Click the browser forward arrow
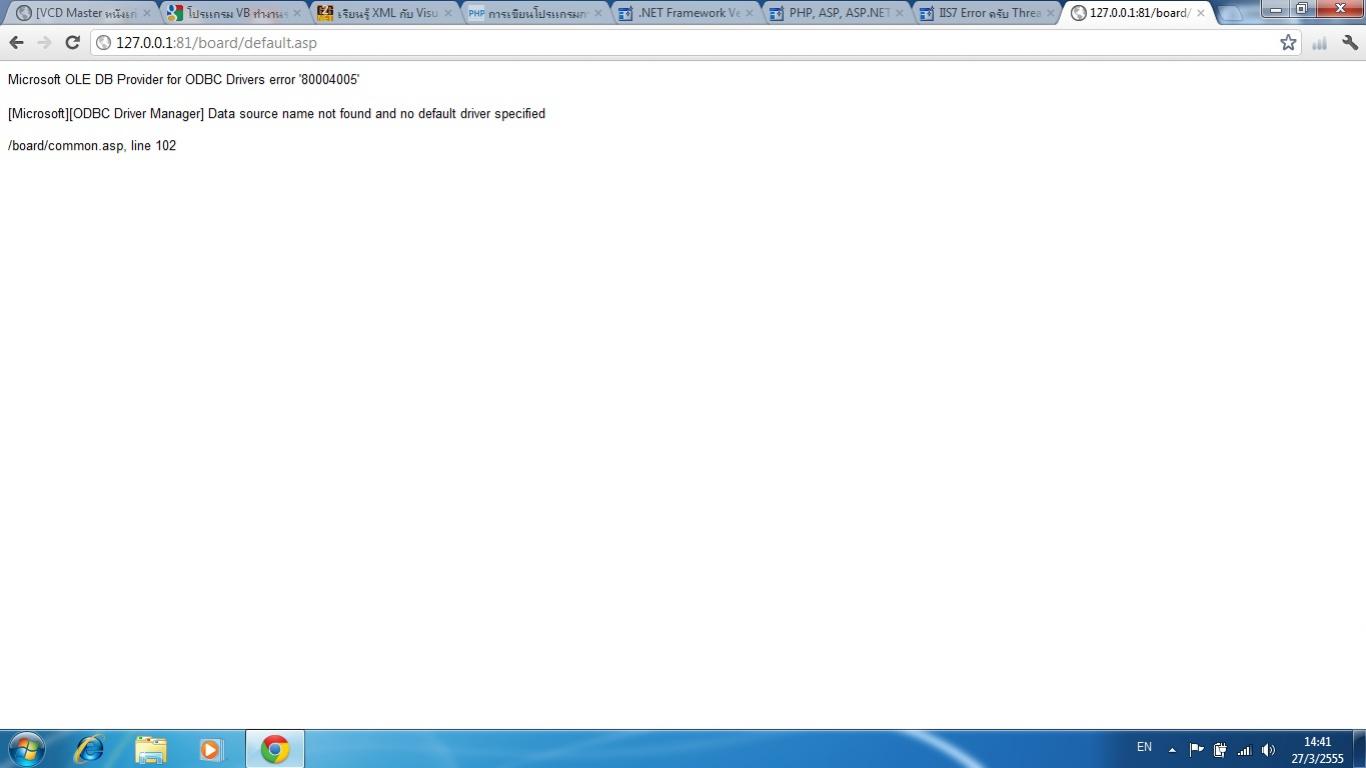The width and height of the screenshot is (1366, 768). click(x=44, y=43)
